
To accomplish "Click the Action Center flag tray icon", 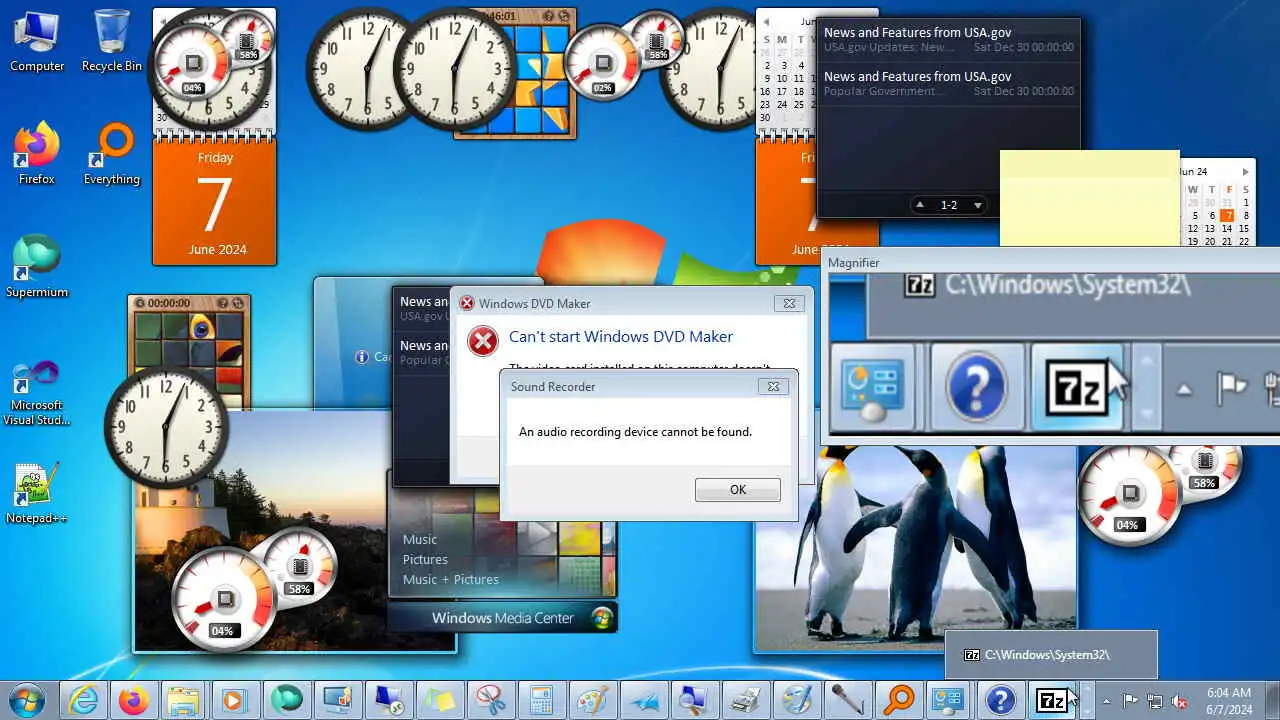I will (x=1130, y=701).
